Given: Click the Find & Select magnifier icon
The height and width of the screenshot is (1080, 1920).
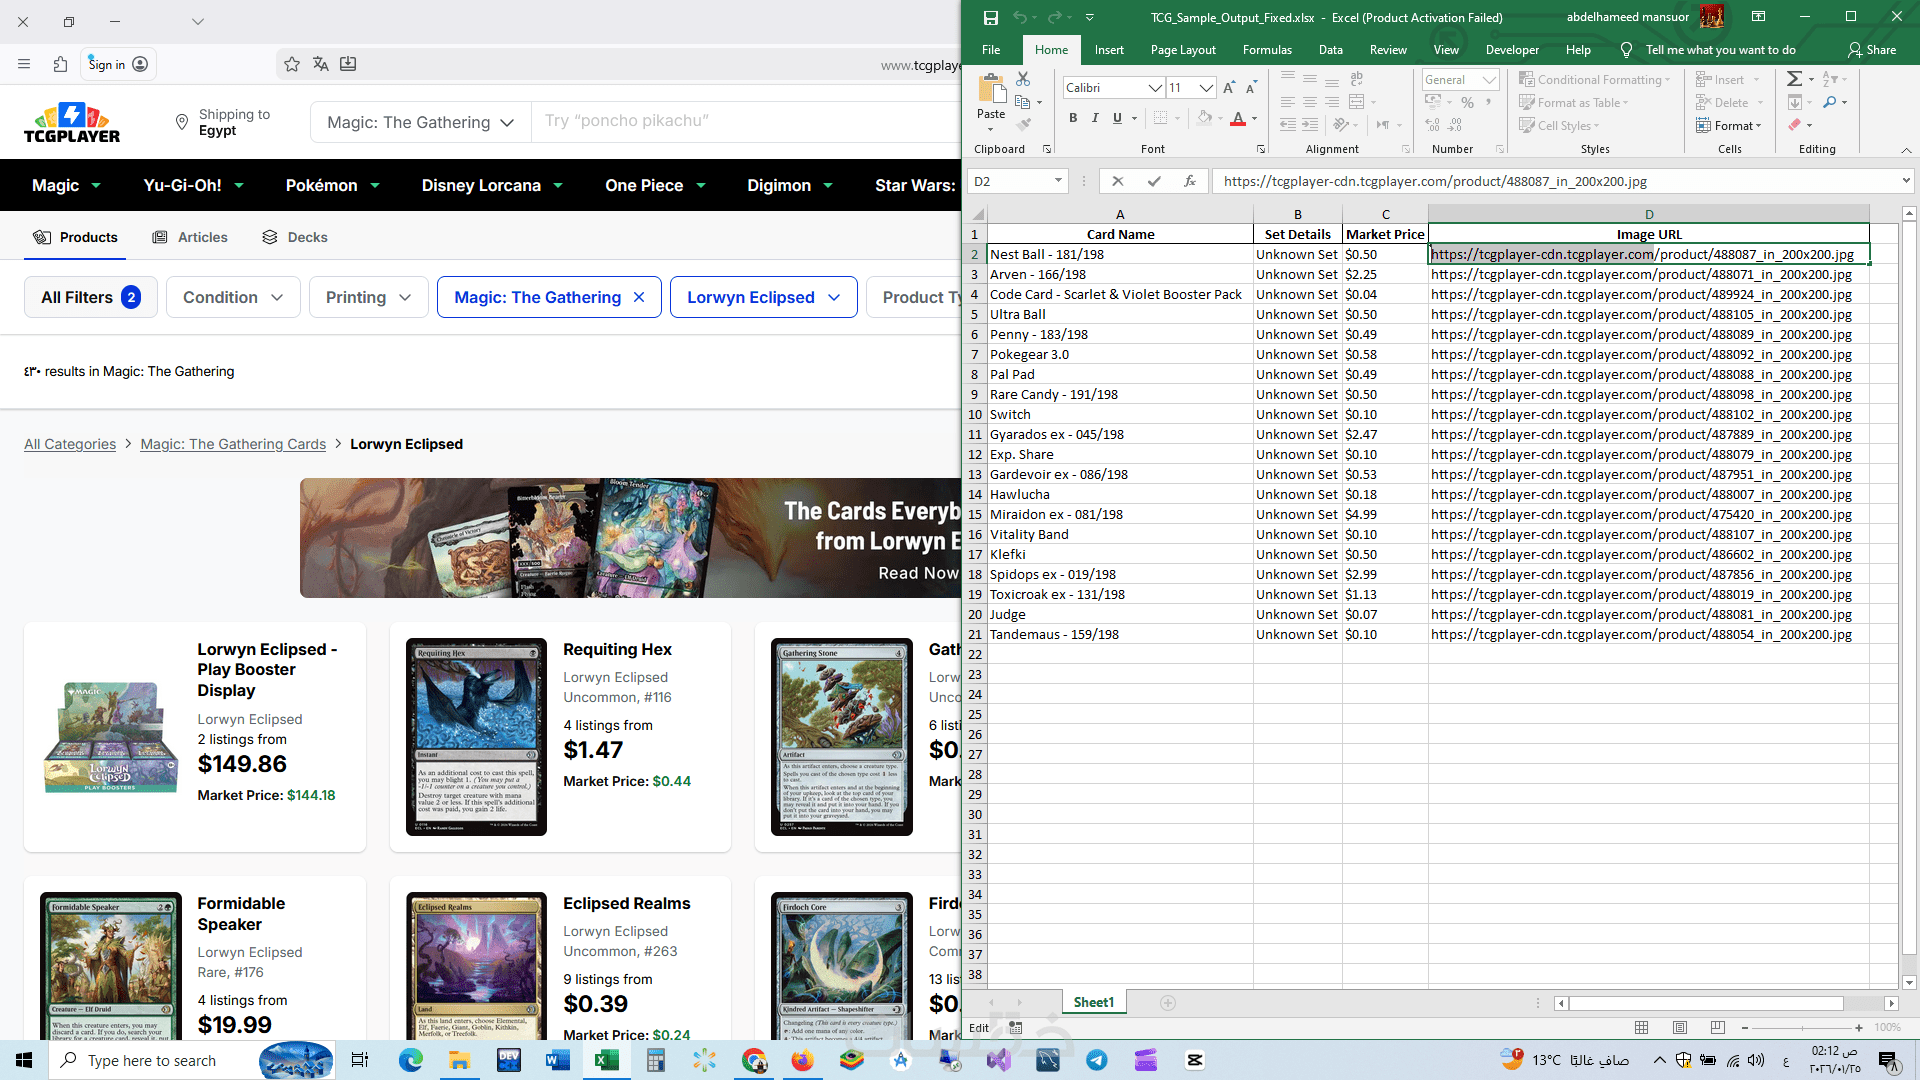Looking at the screenshot, I should pos(1830,102).
